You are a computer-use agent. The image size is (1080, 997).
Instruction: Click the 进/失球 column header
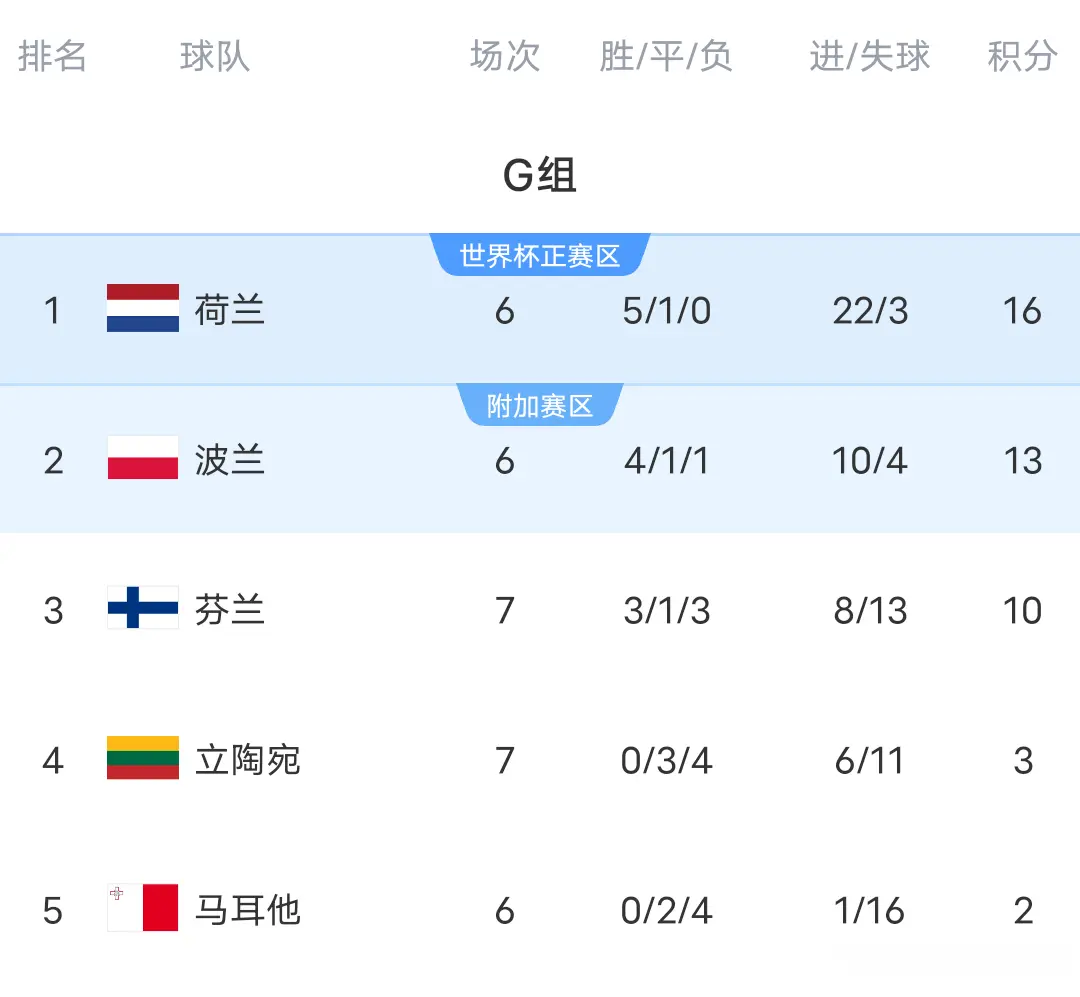tap(869, 58)
